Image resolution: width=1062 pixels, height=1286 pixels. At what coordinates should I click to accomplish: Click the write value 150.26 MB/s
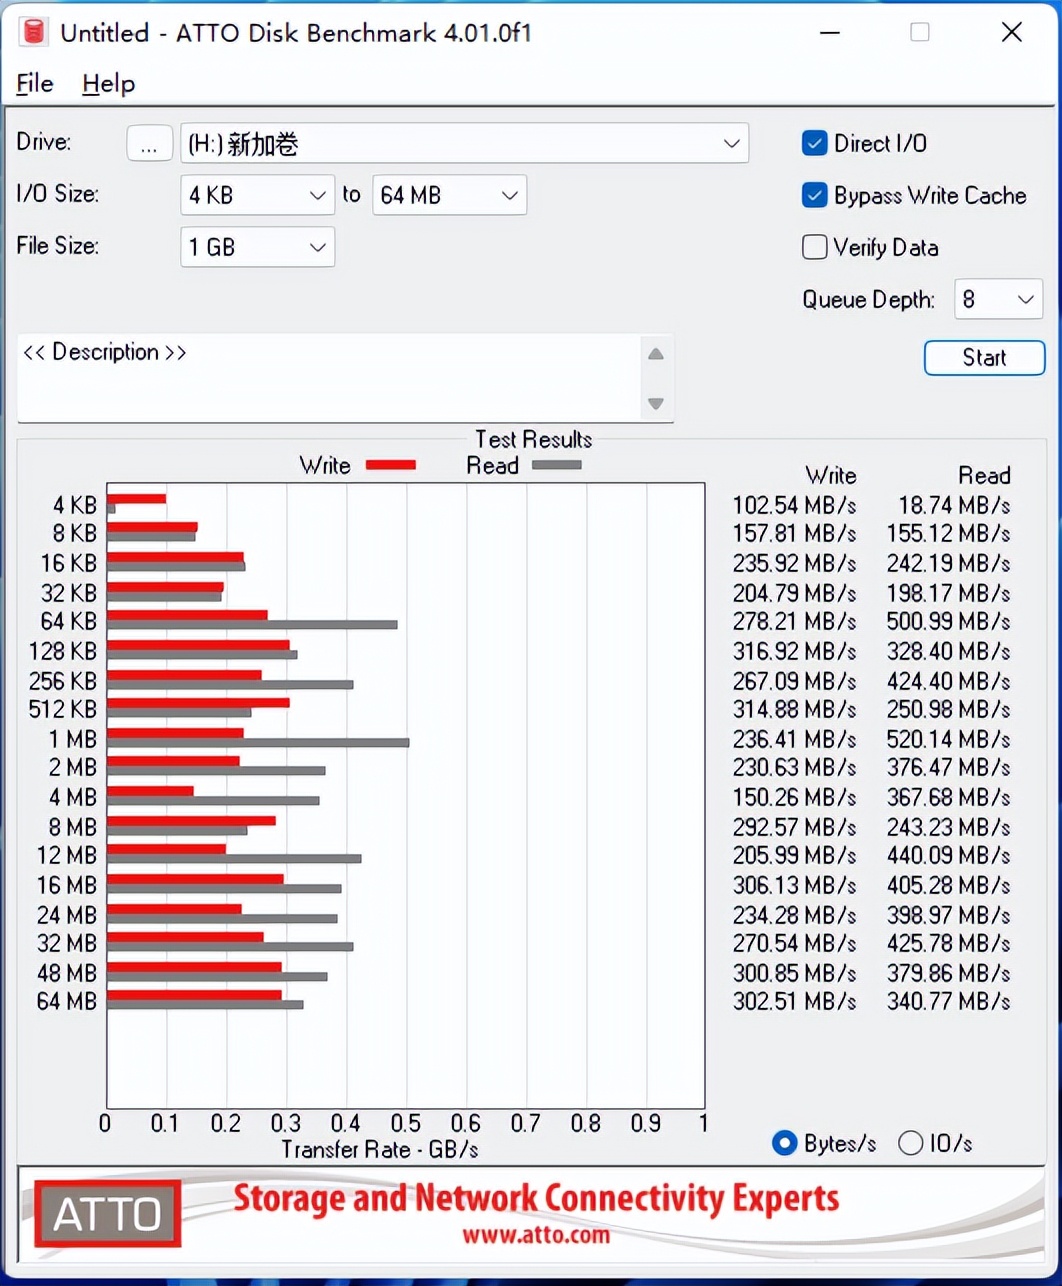tap(794, 797)
